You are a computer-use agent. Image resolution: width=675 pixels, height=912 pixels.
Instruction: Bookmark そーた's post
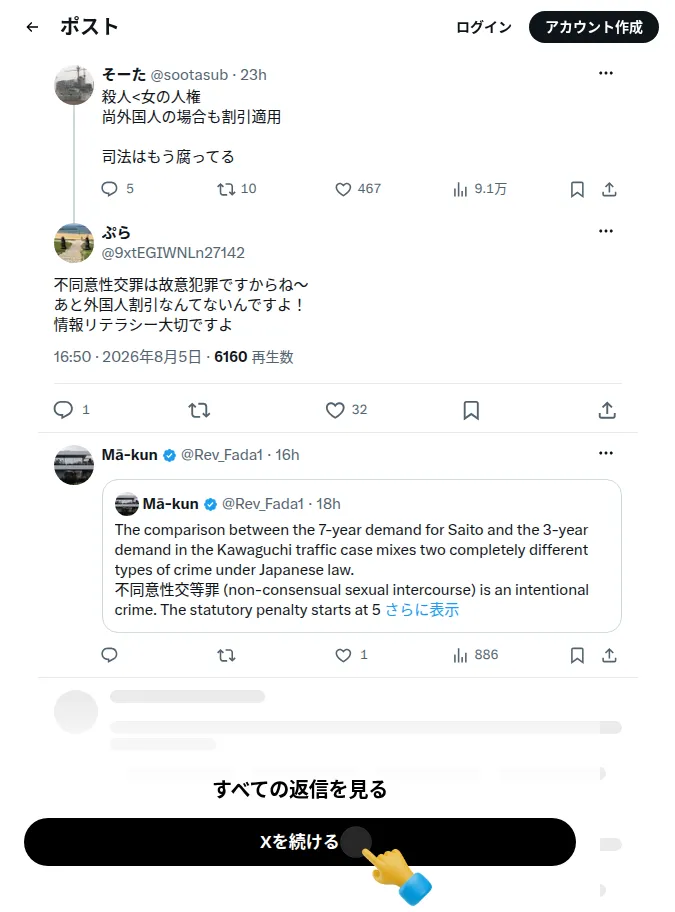[577, 189]
